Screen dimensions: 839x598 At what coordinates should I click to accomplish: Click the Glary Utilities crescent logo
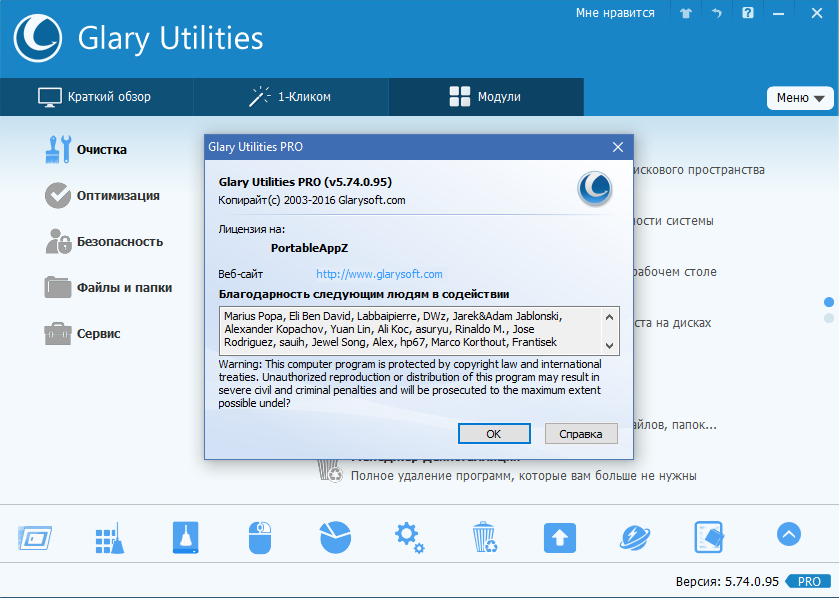37,39
